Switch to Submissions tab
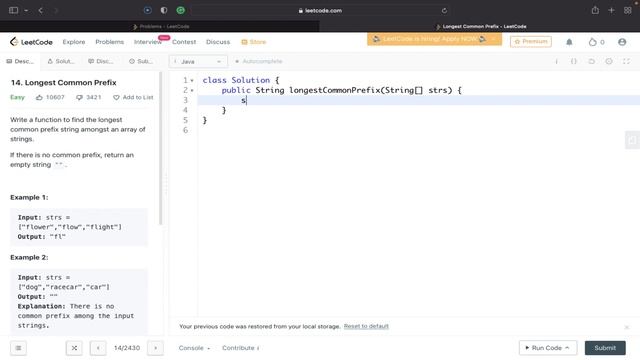The width and height of the screenshot is (640, 360). point(140,61)
